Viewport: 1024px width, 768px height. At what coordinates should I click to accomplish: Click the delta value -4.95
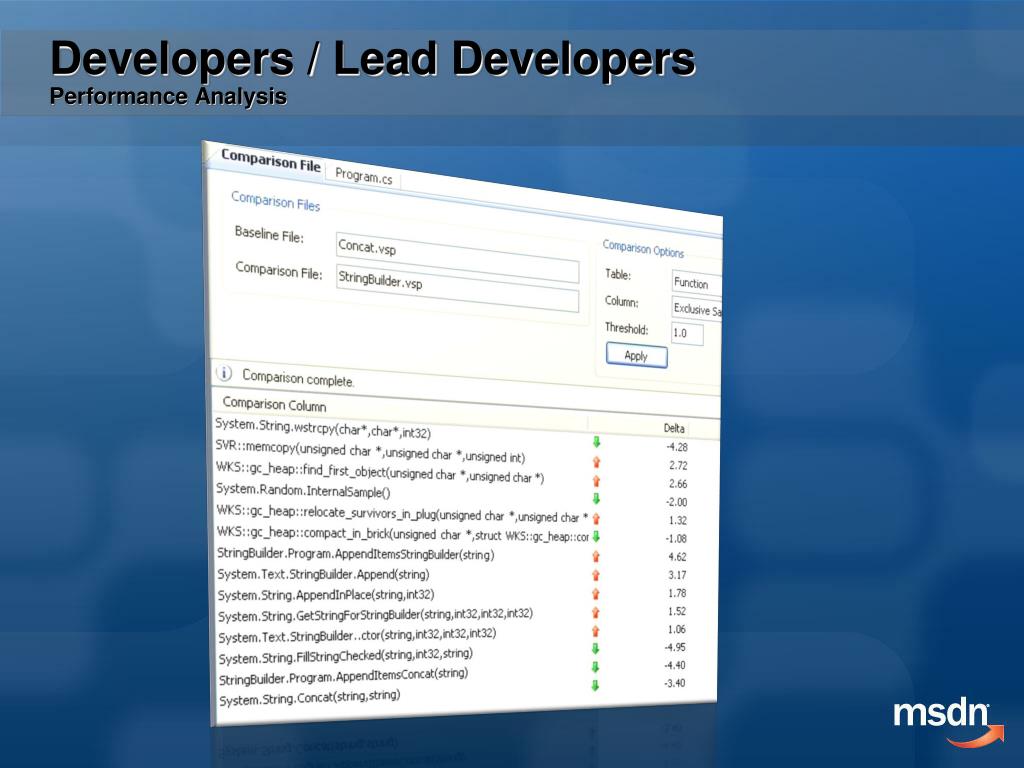tap(675, 647)
